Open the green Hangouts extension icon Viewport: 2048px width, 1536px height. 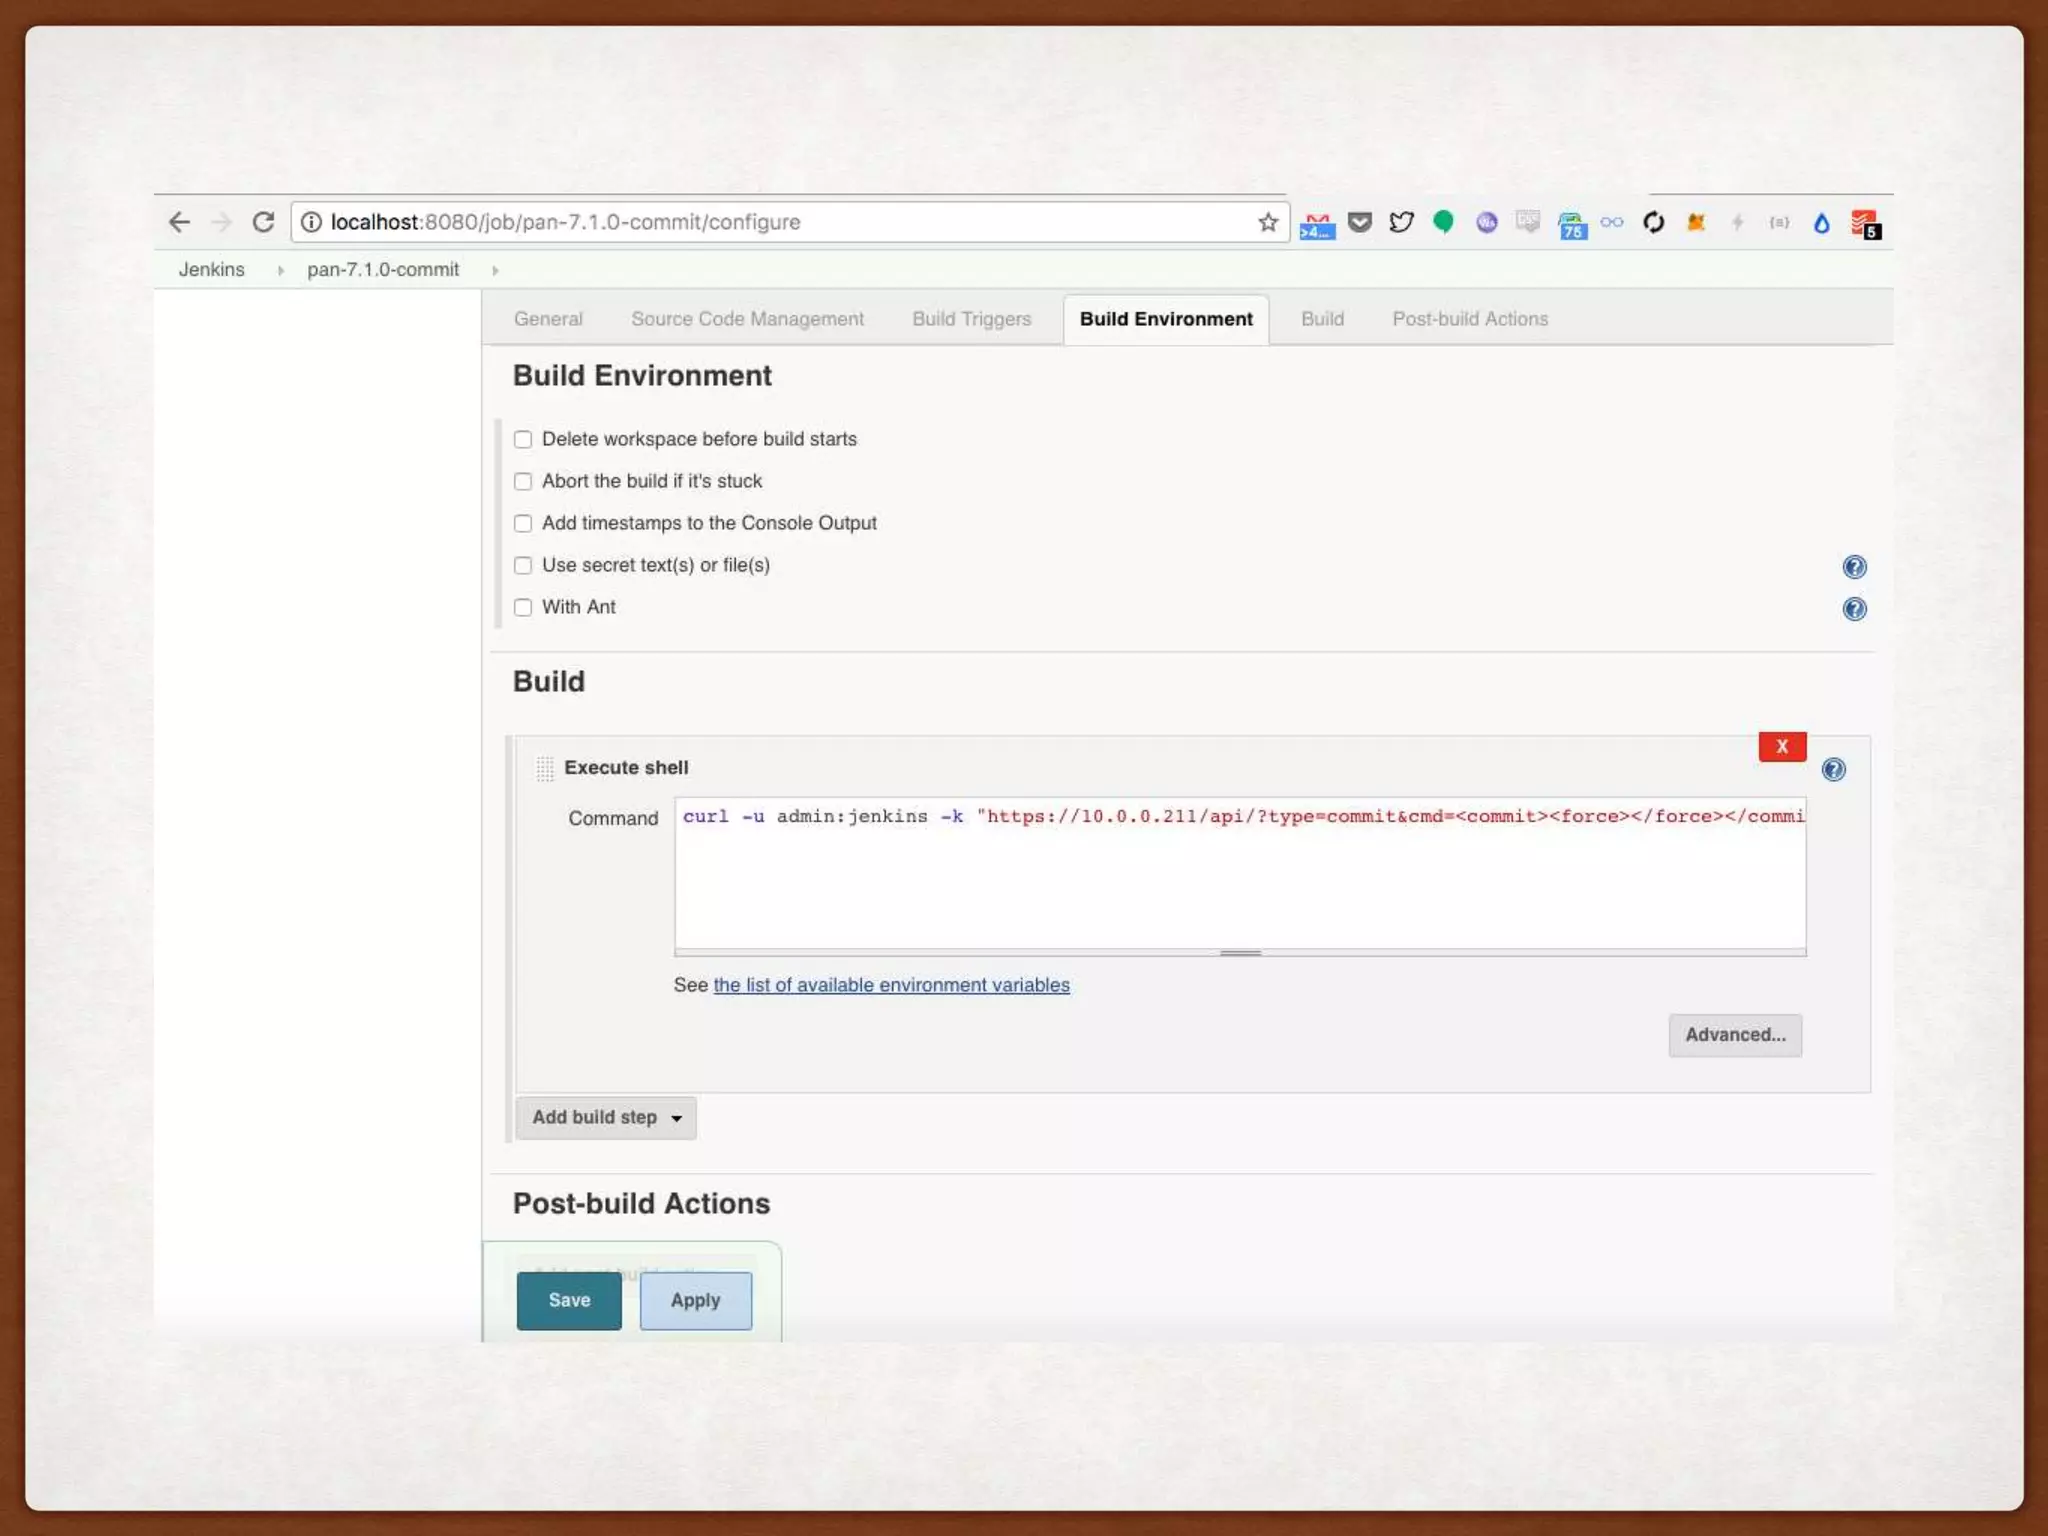point(1443,222)
